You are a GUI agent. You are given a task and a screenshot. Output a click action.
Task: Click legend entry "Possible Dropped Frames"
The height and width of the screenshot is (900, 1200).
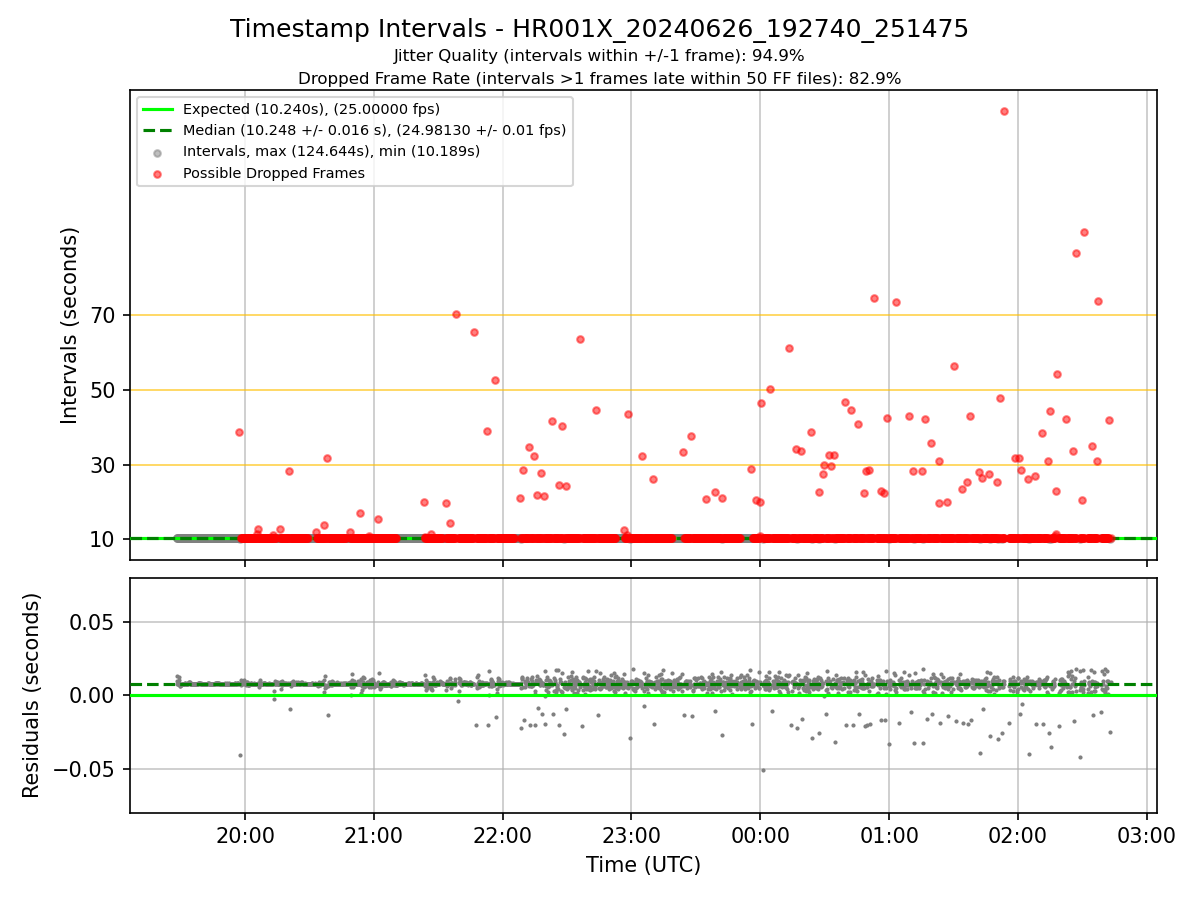[x=273, y=173]
